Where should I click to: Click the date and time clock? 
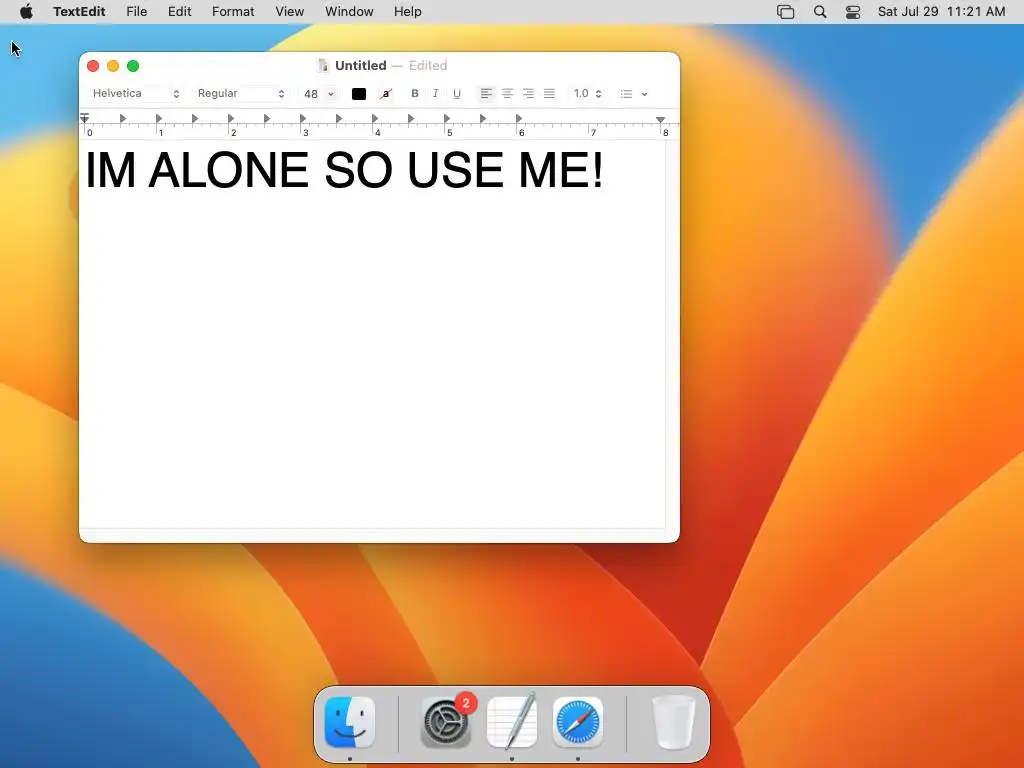point(941,12)
